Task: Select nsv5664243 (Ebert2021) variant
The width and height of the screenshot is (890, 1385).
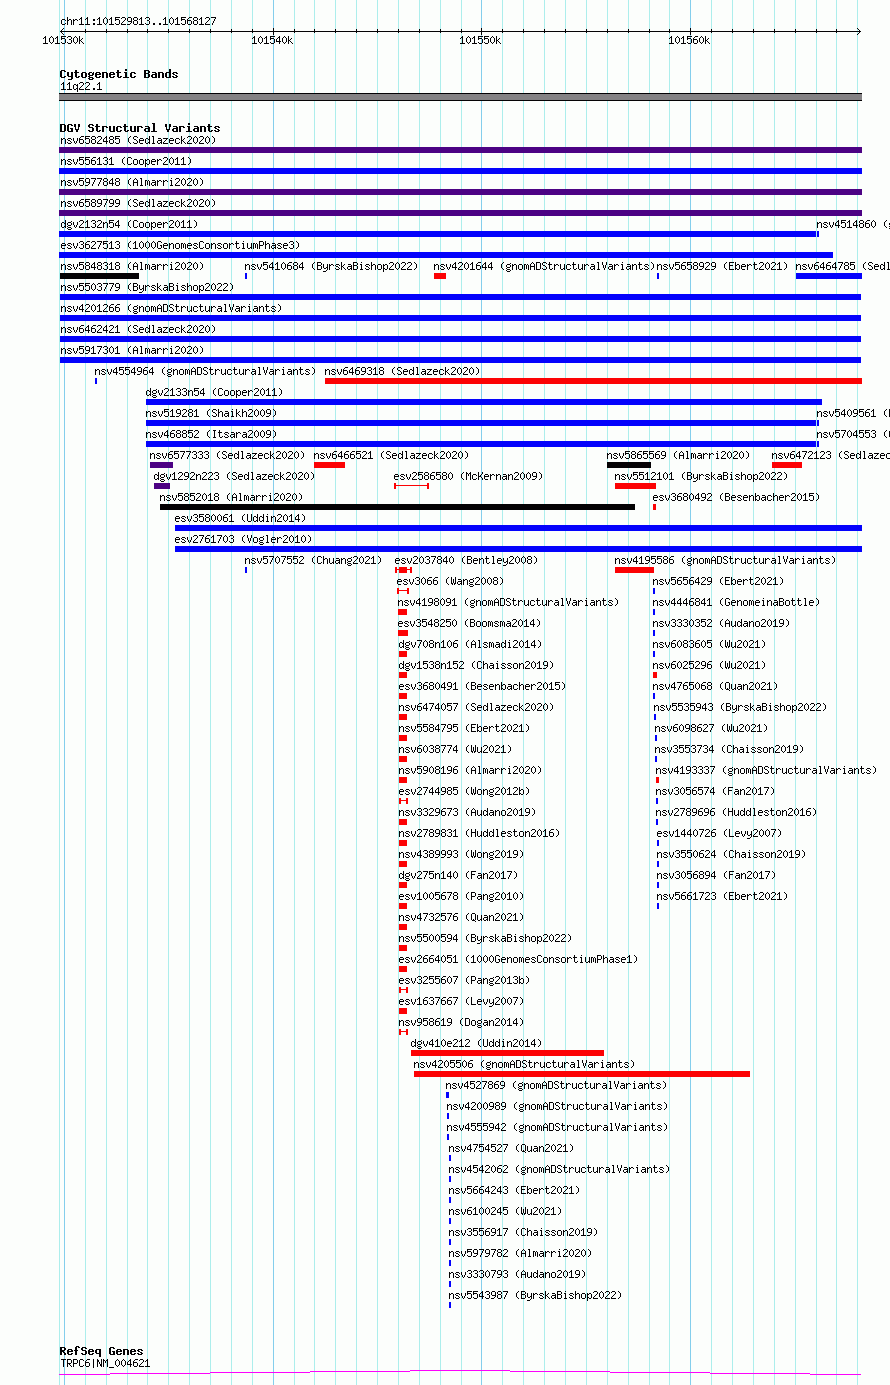Action: pyautogui.click(x=514, y=1190)
